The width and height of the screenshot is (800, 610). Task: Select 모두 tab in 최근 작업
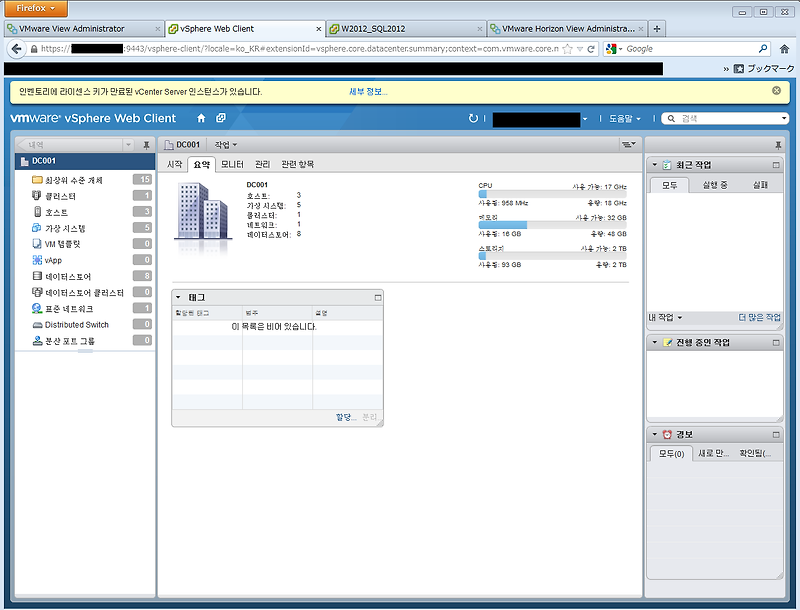669,185
